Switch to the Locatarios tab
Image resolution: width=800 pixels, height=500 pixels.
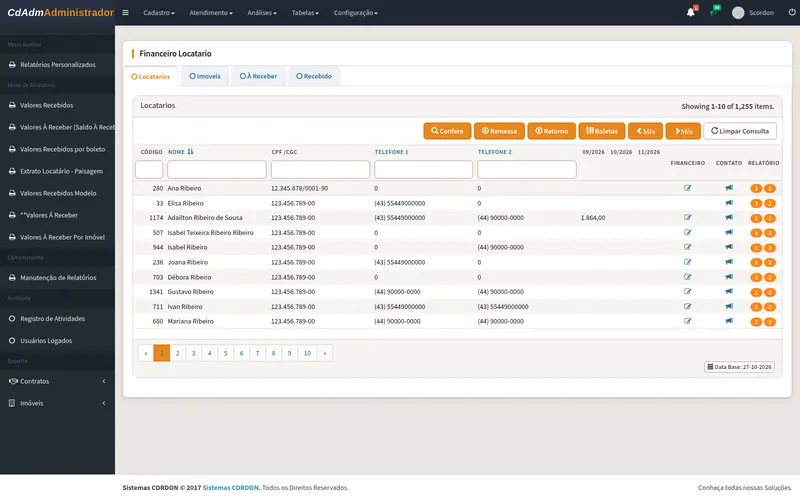coord(151,77)
